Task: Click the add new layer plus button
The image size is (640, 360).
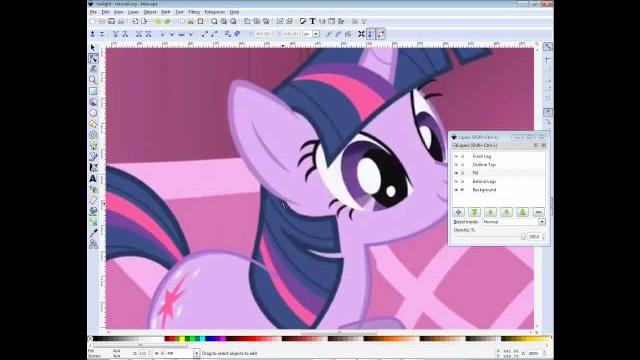Action: tap(458, 212)
